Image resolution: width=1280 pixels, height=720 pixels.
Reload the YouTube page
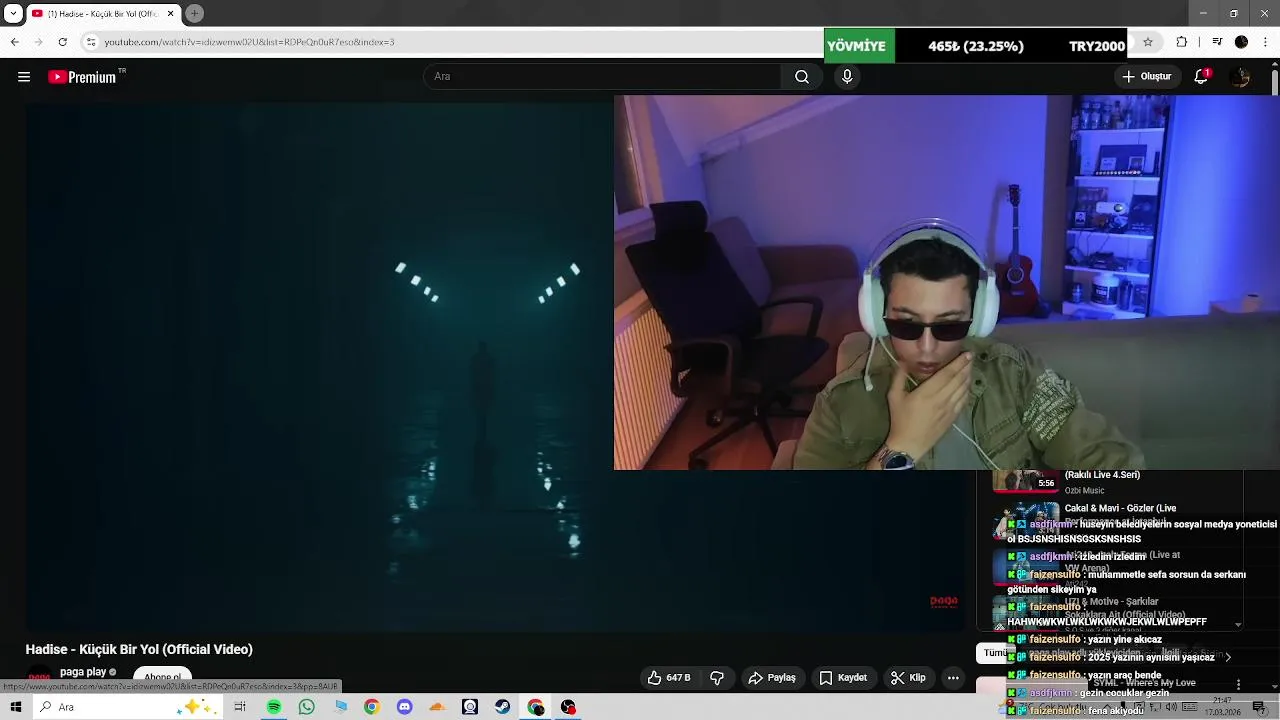(x=62, y=42)
